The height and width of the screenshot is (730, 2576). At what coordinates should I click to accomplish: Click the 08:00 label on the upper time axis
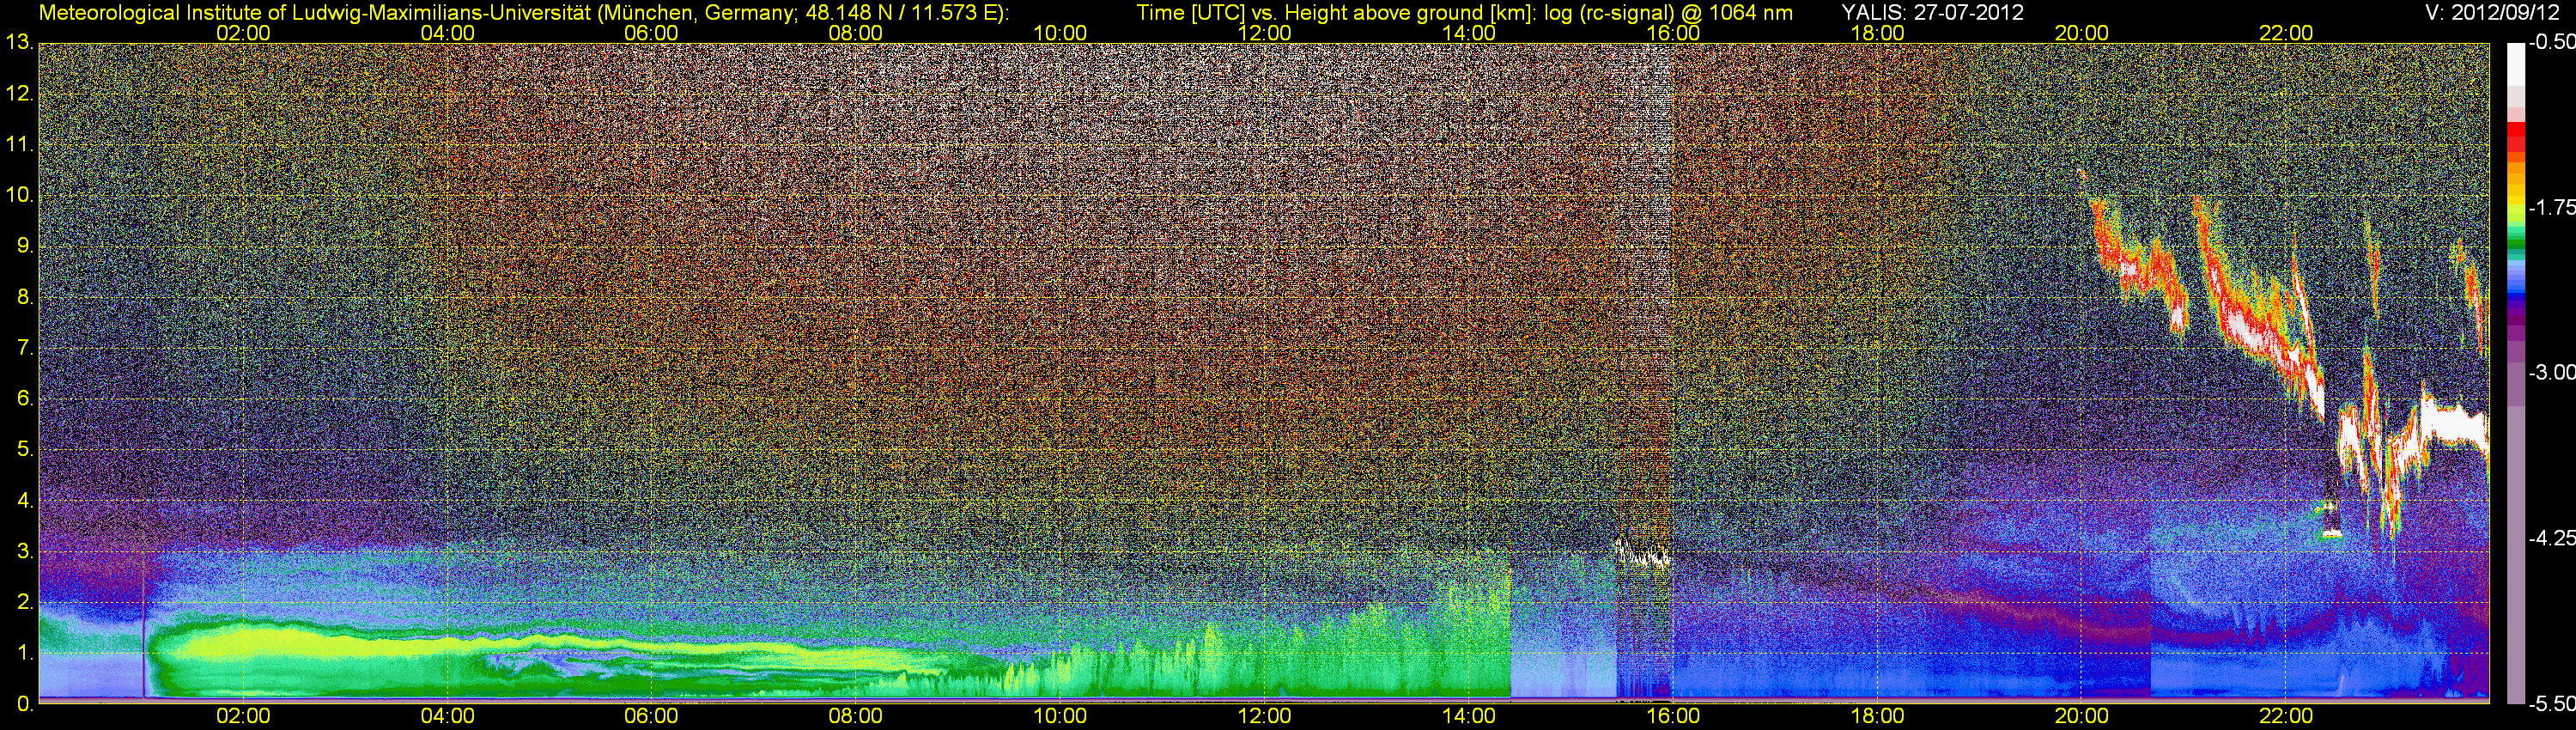856,33
